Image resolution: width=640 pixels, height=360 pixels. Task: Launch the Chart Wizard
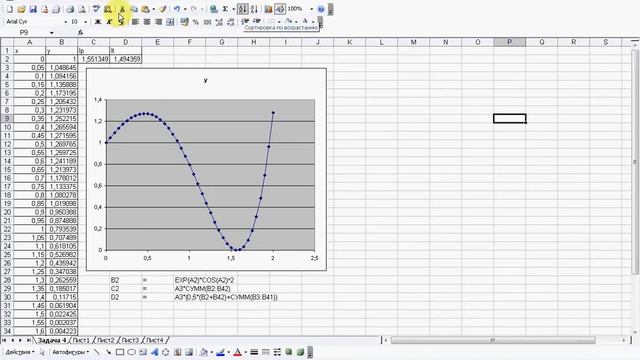tap(269, 9)
